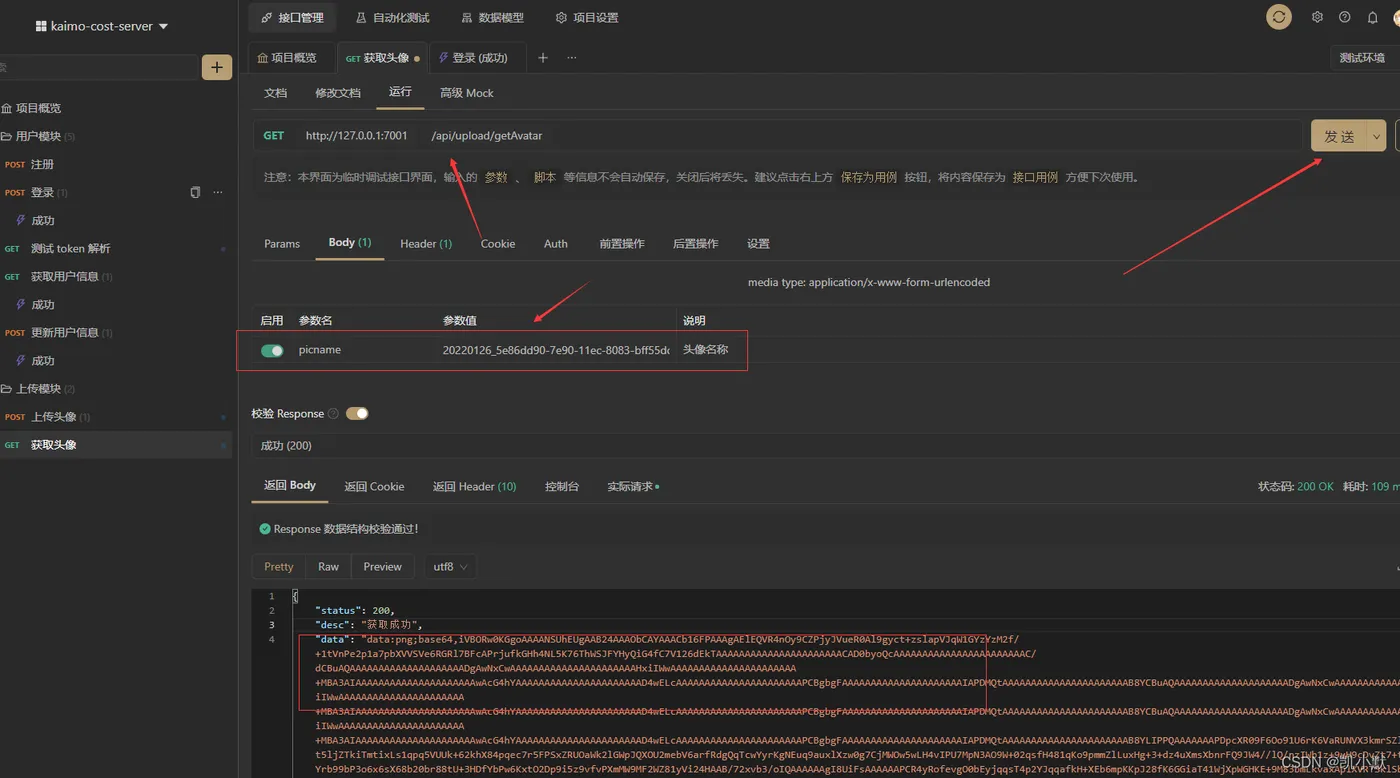Screen dimensions: 1400x778
Task: Open the 测试环境 environment selector
Action: coord(1364,58)
